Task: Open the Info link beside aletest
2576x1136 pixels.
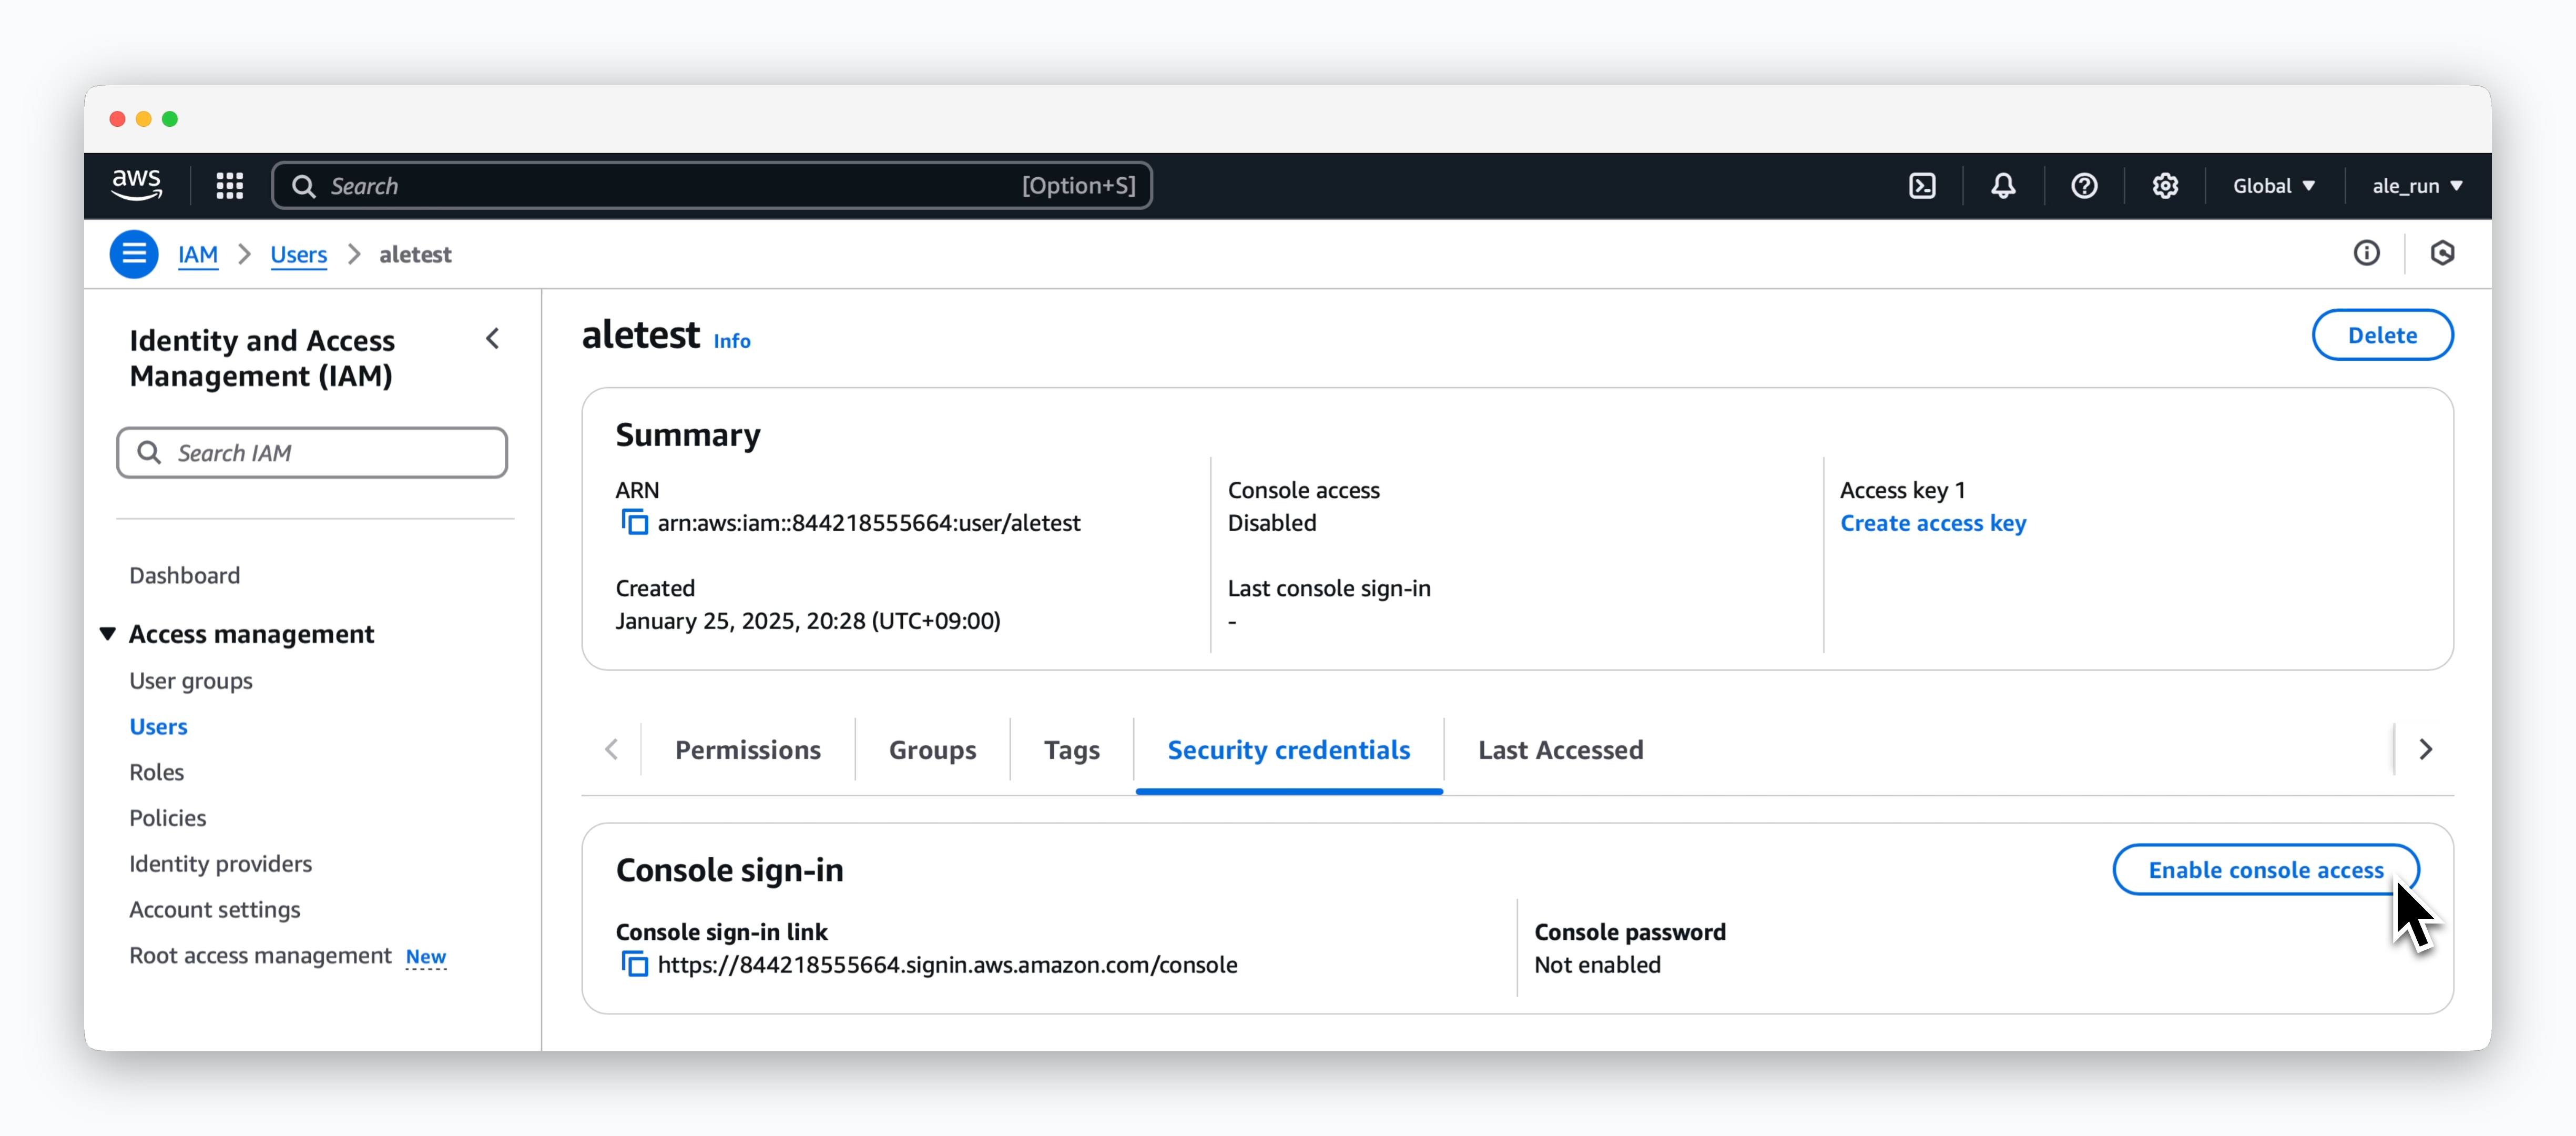Action: pyautogui.click(x=731, y=341)
